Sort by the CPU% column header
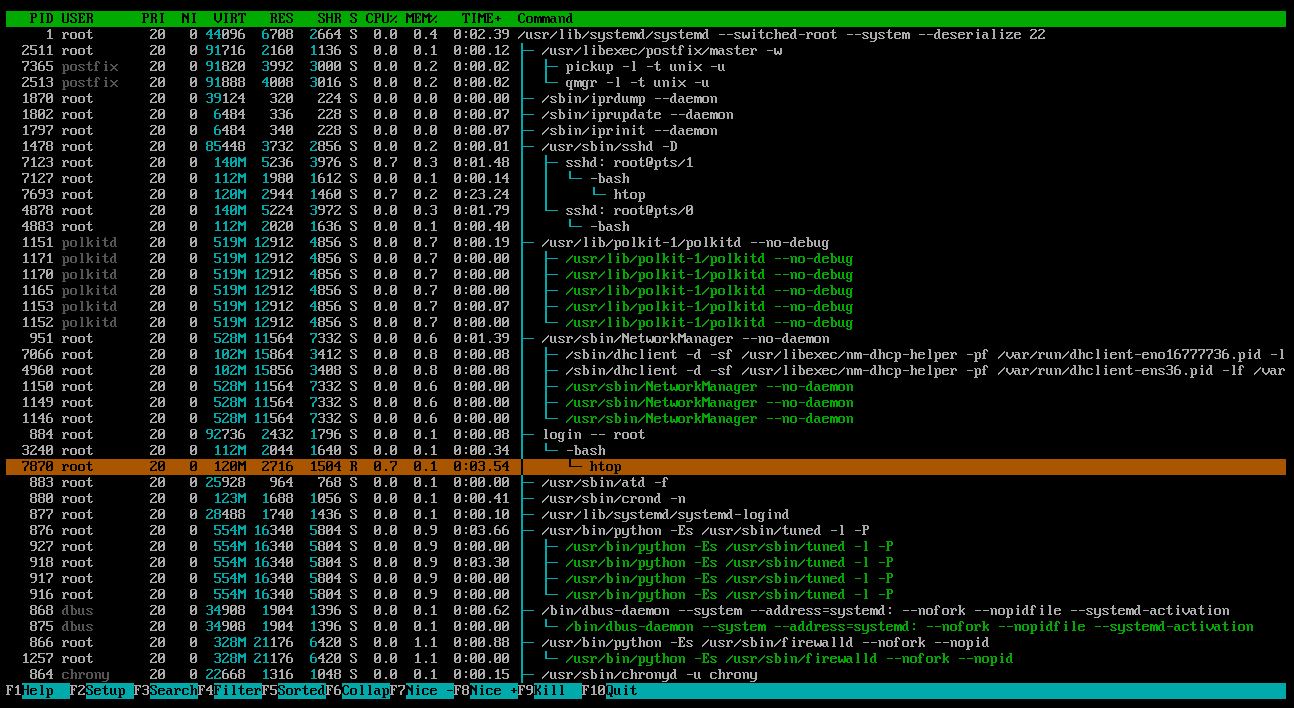Image resolution: width=1294 pixels, height=708 pixels. (x=382, y=18)
